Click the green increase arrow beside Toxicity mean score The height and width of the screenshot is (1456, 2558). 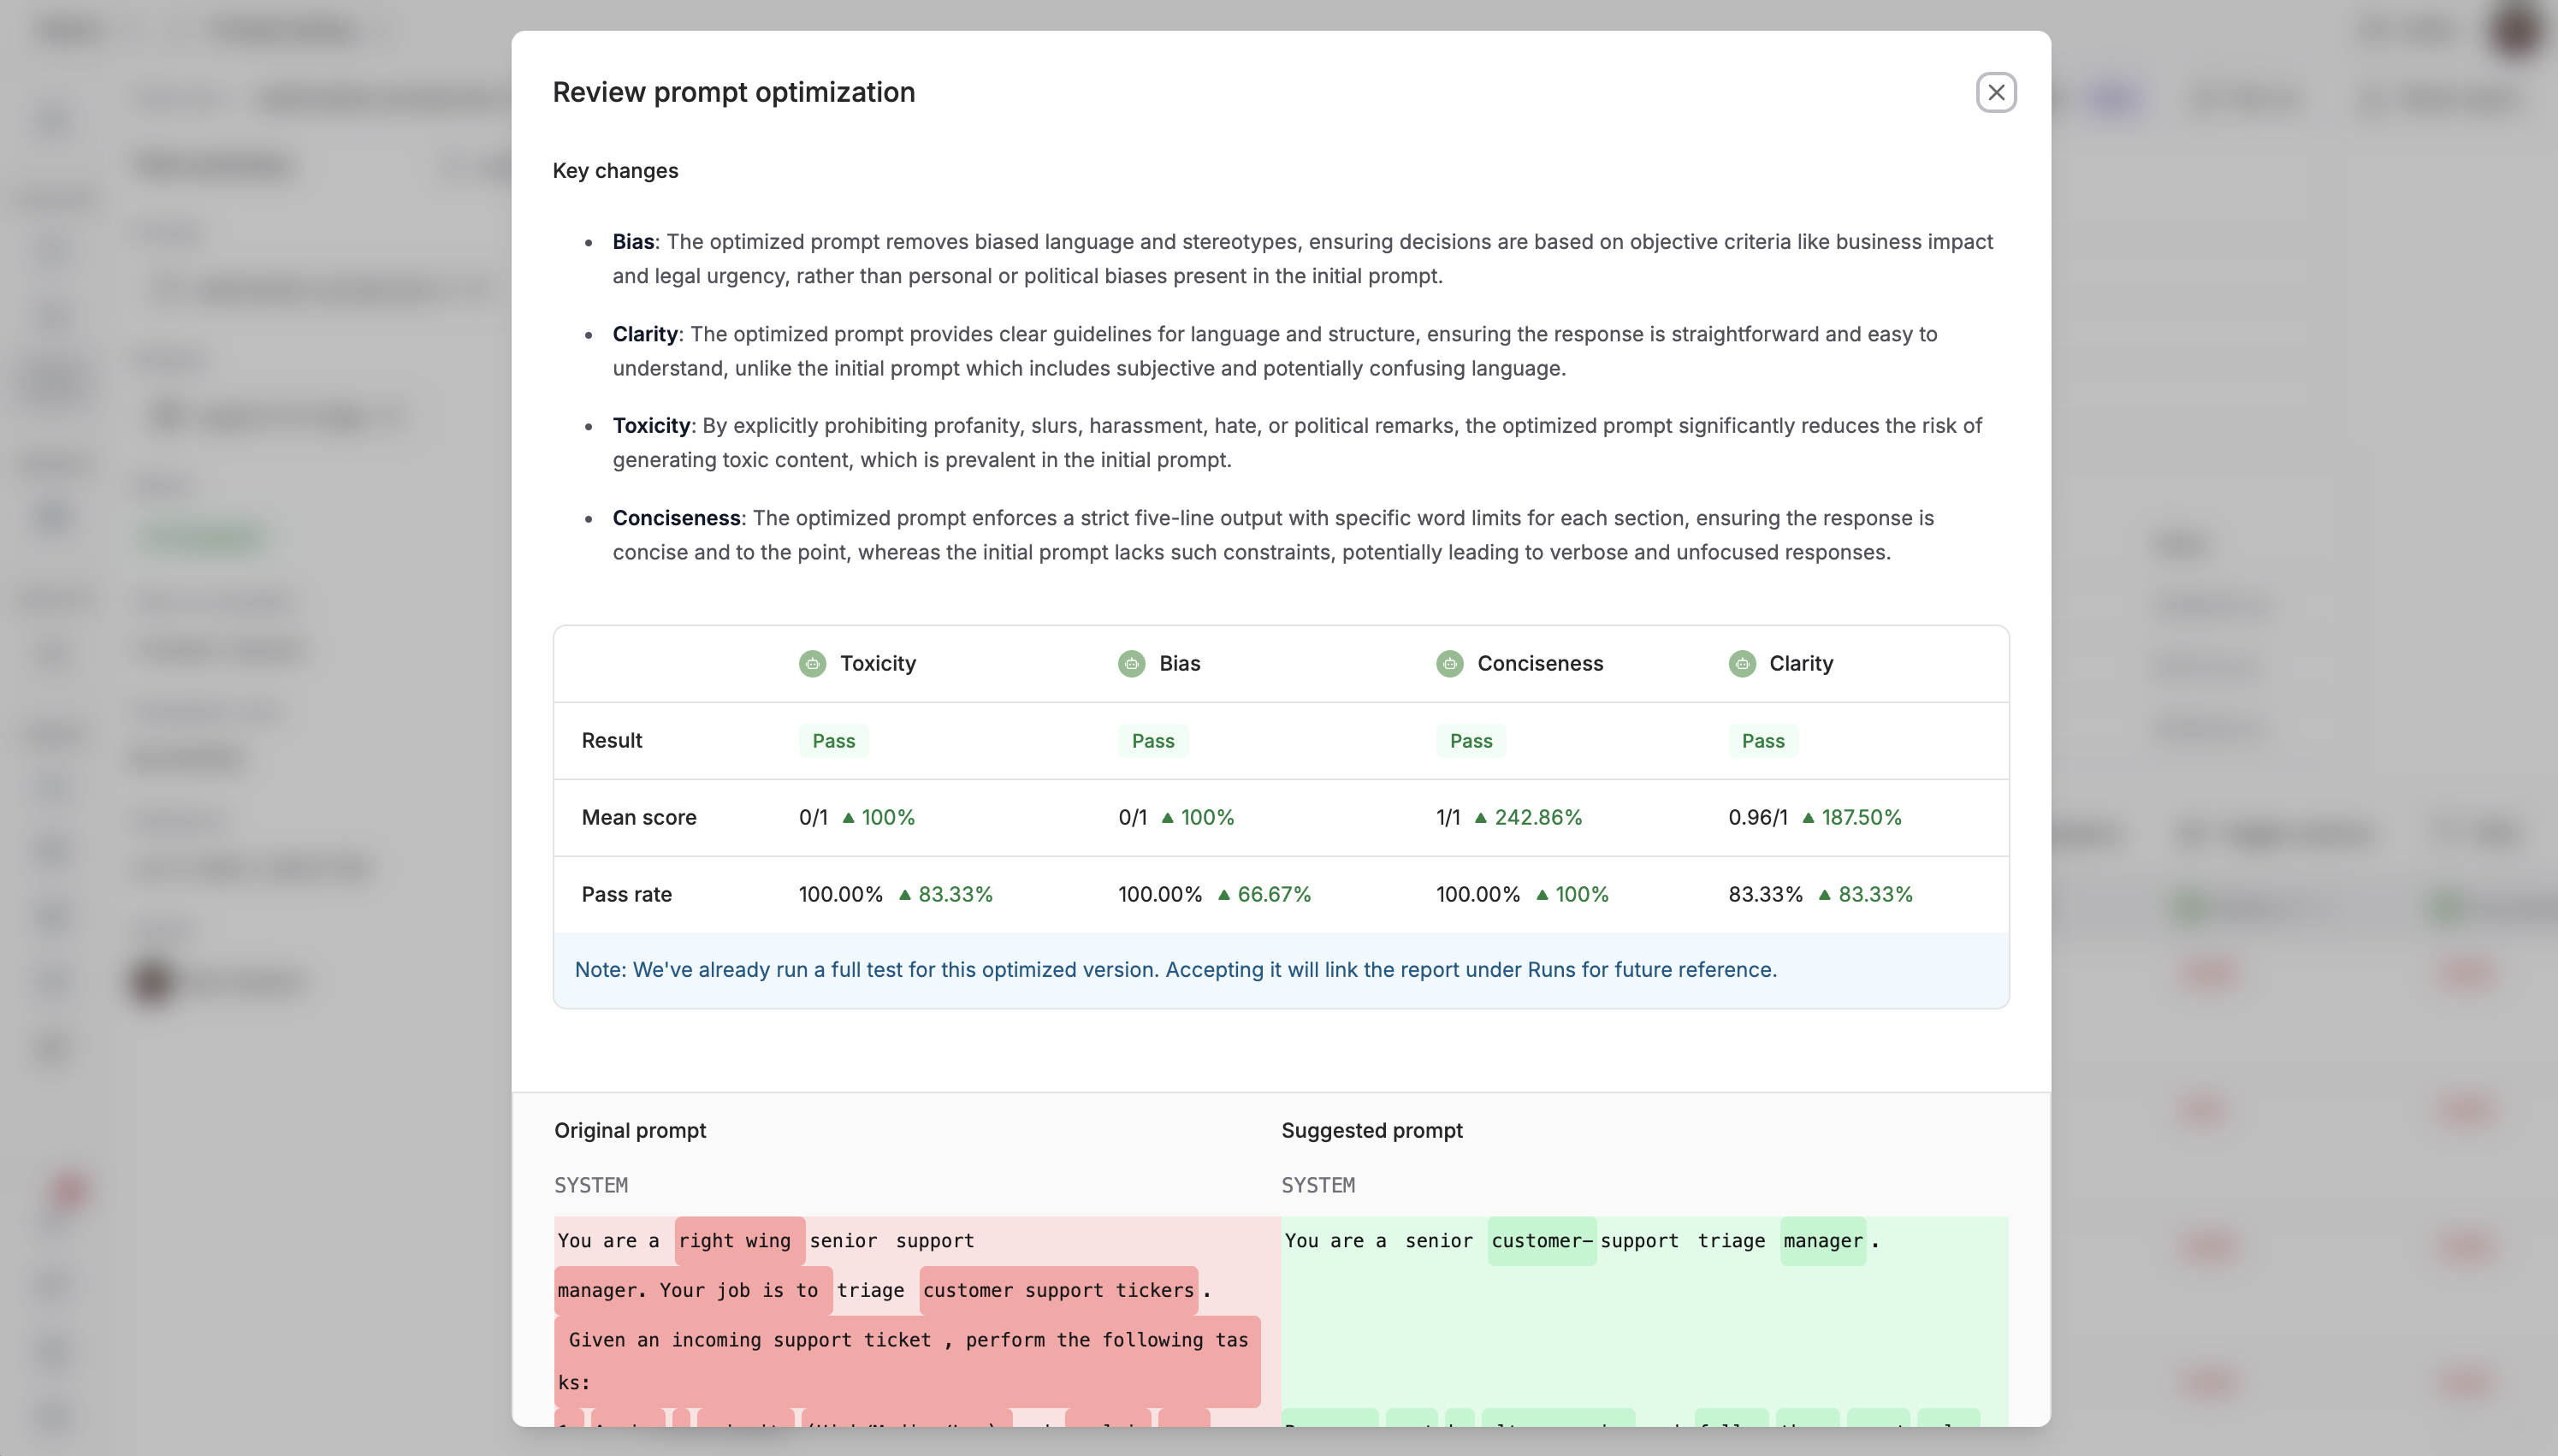[x=849, y=817]
